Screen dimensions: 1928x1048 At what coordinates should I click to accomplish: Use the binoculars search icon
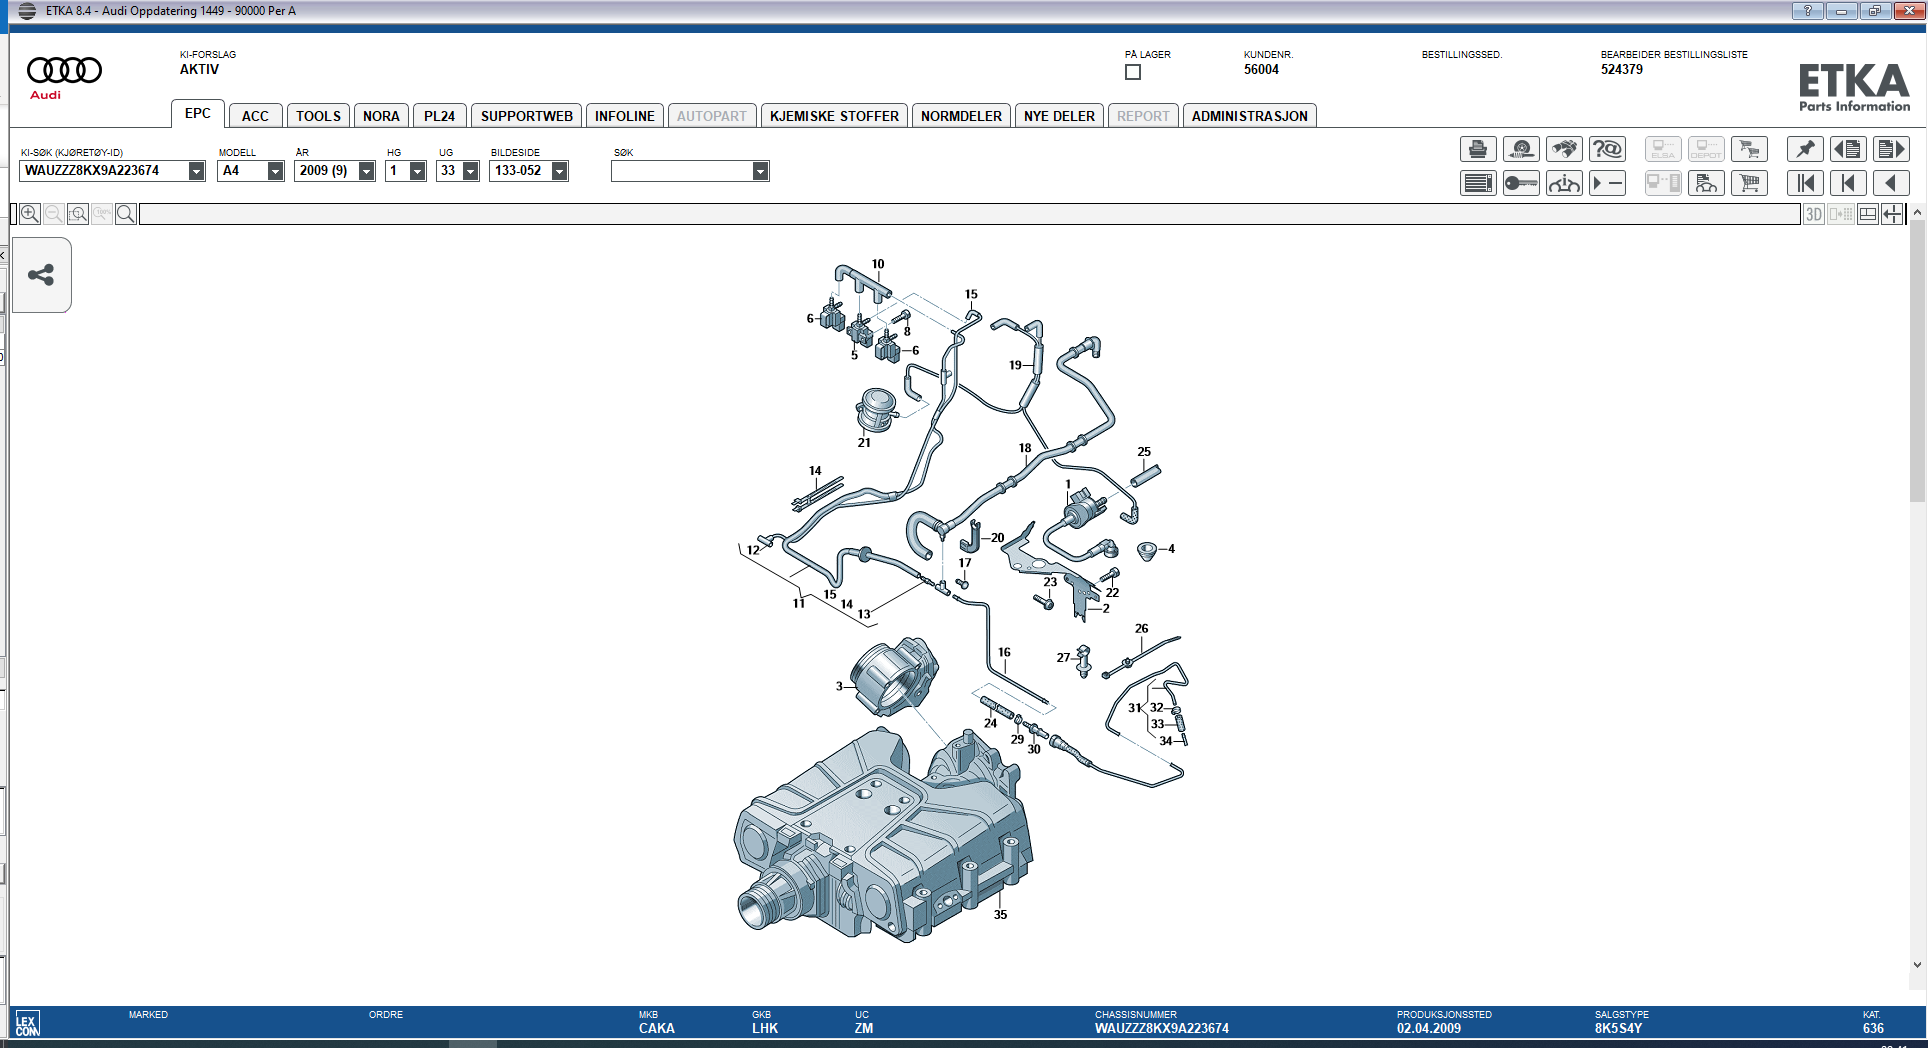pos(1564,149)
